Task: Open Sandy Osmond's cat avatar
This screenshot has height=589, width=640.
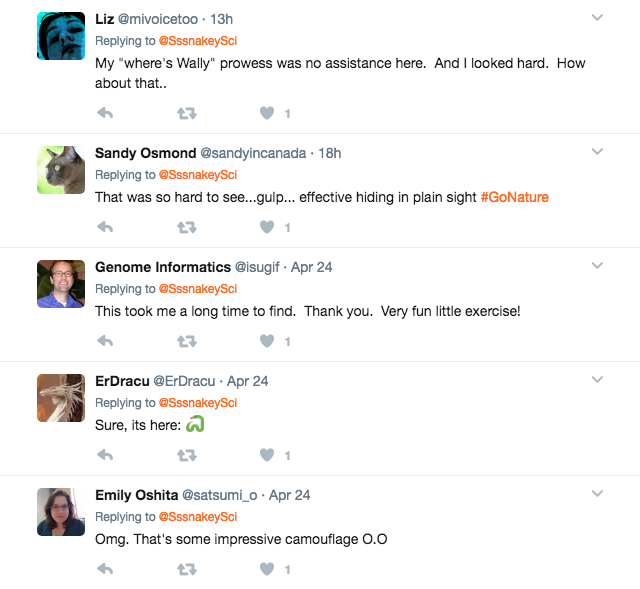Action: click(61, 169)
